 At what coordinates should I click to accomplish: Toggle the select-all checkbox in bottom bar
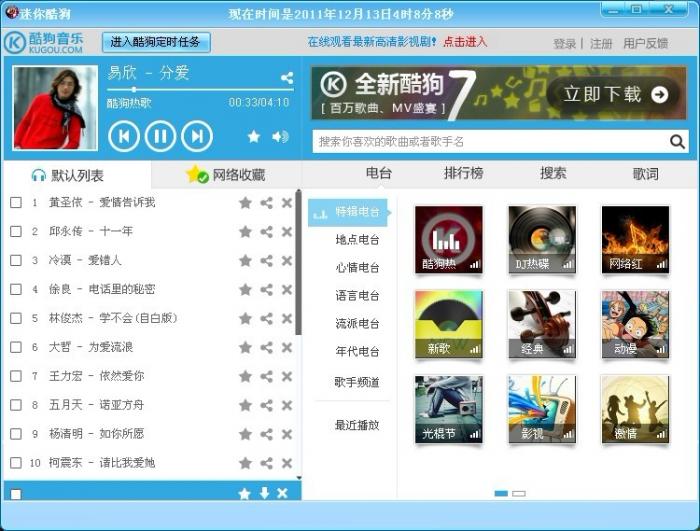point(16,494)
